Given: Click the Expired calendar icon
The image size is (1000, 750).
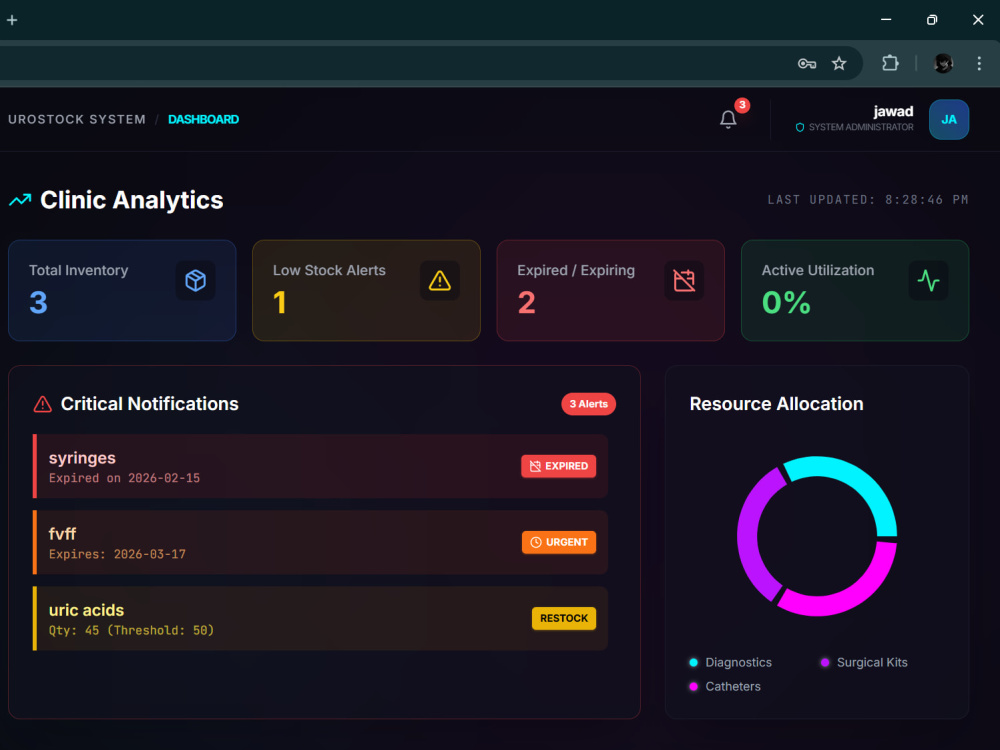Looking at the screenshot, I should [x=684, y=281].
